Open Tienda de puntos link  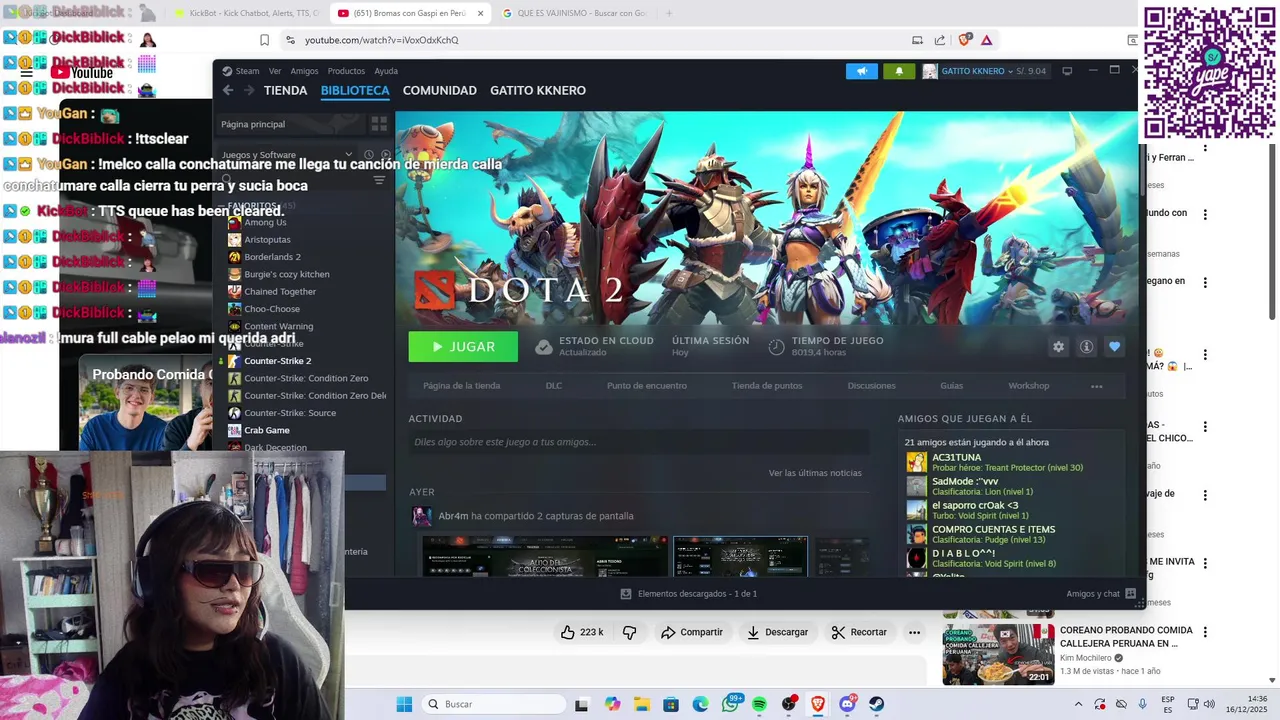(767, 386)
